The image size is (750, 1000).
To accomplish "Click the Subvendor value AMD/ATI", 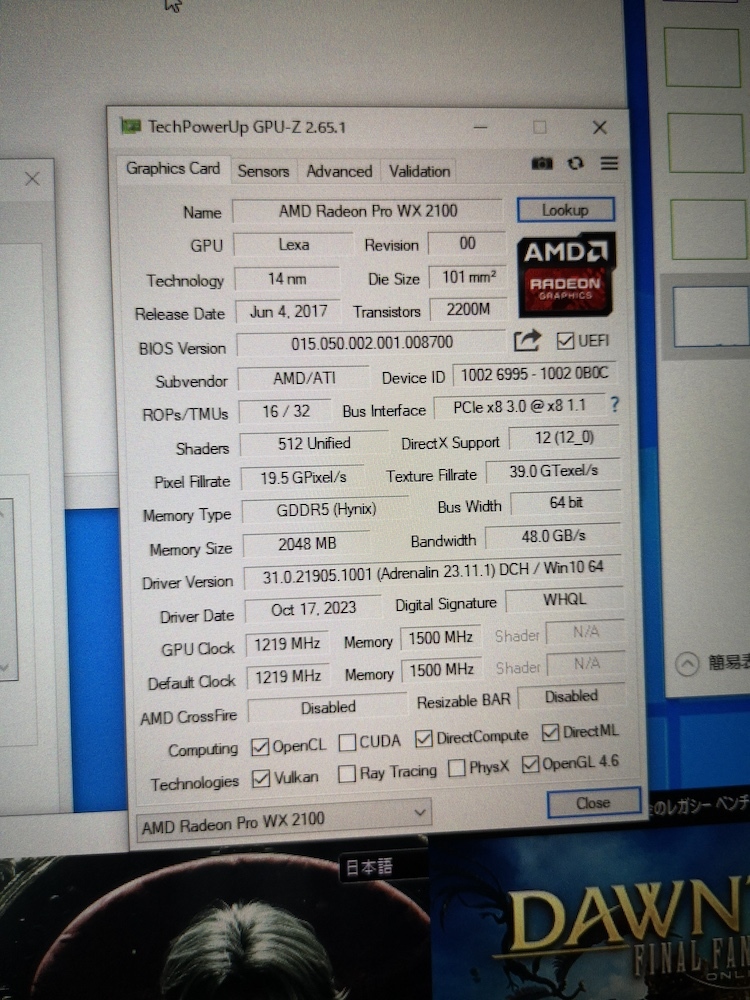I will point(304,378).
